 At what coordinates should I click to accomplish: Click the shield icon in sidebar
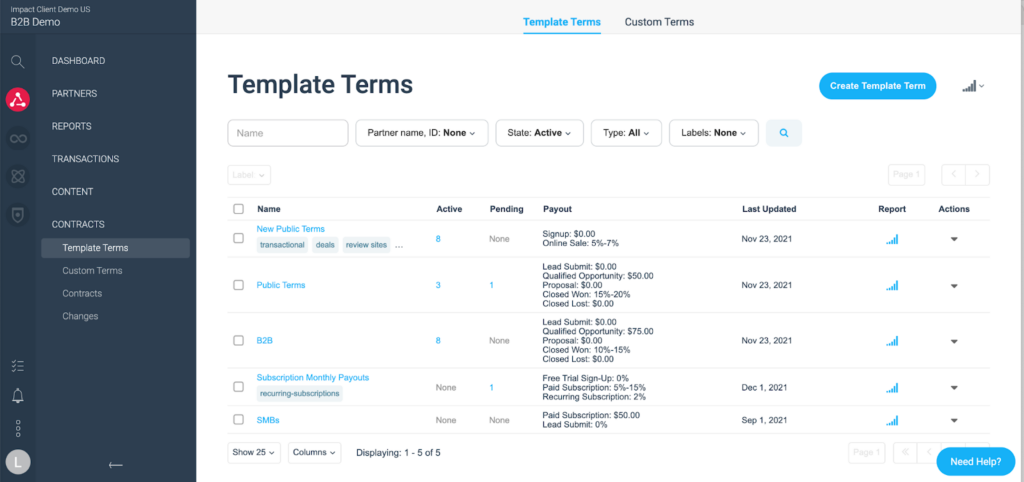click(x=17, y=214)
